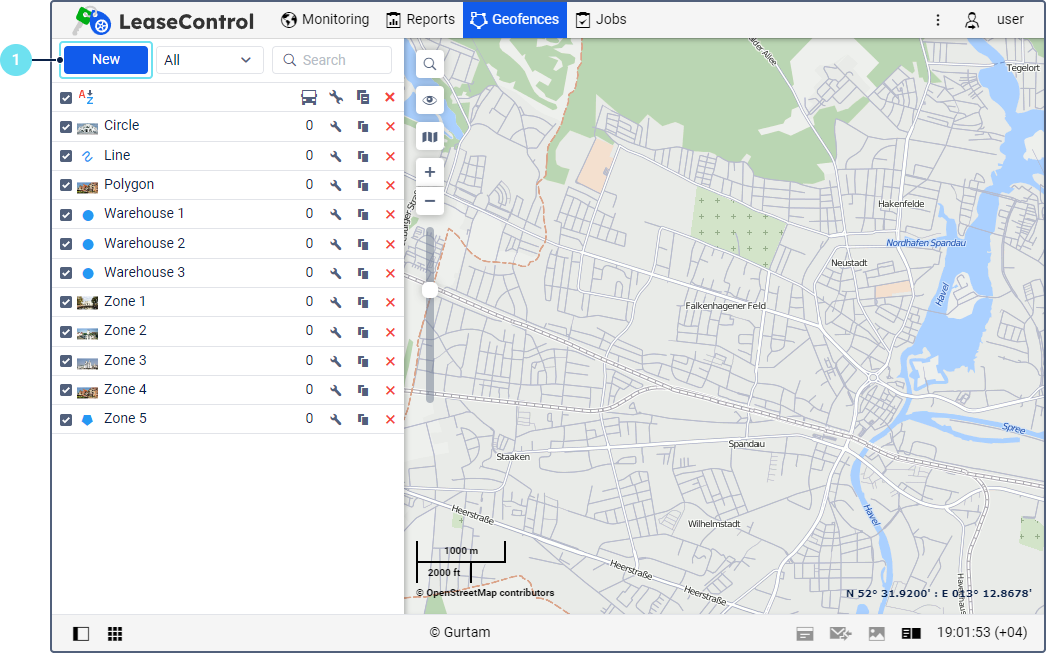Create a New geofence
The height and width of the screenshot is (653, 1046).
(x=105, y=59)
